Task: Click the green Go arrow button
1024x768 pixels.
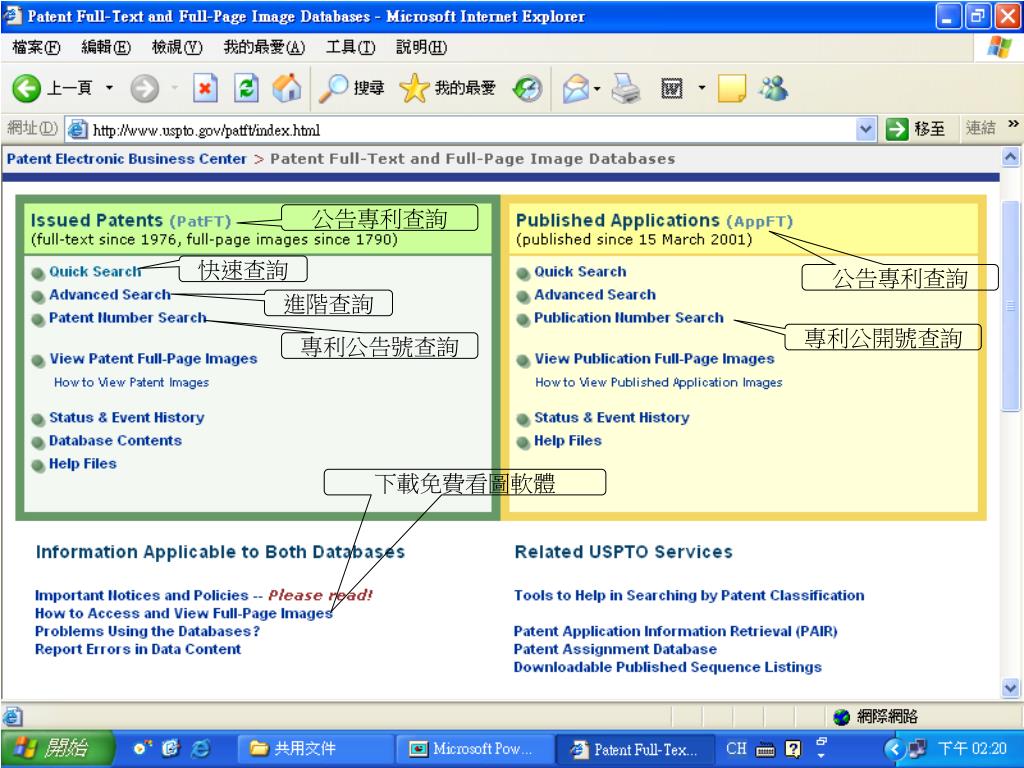Action: pos(897,129)
